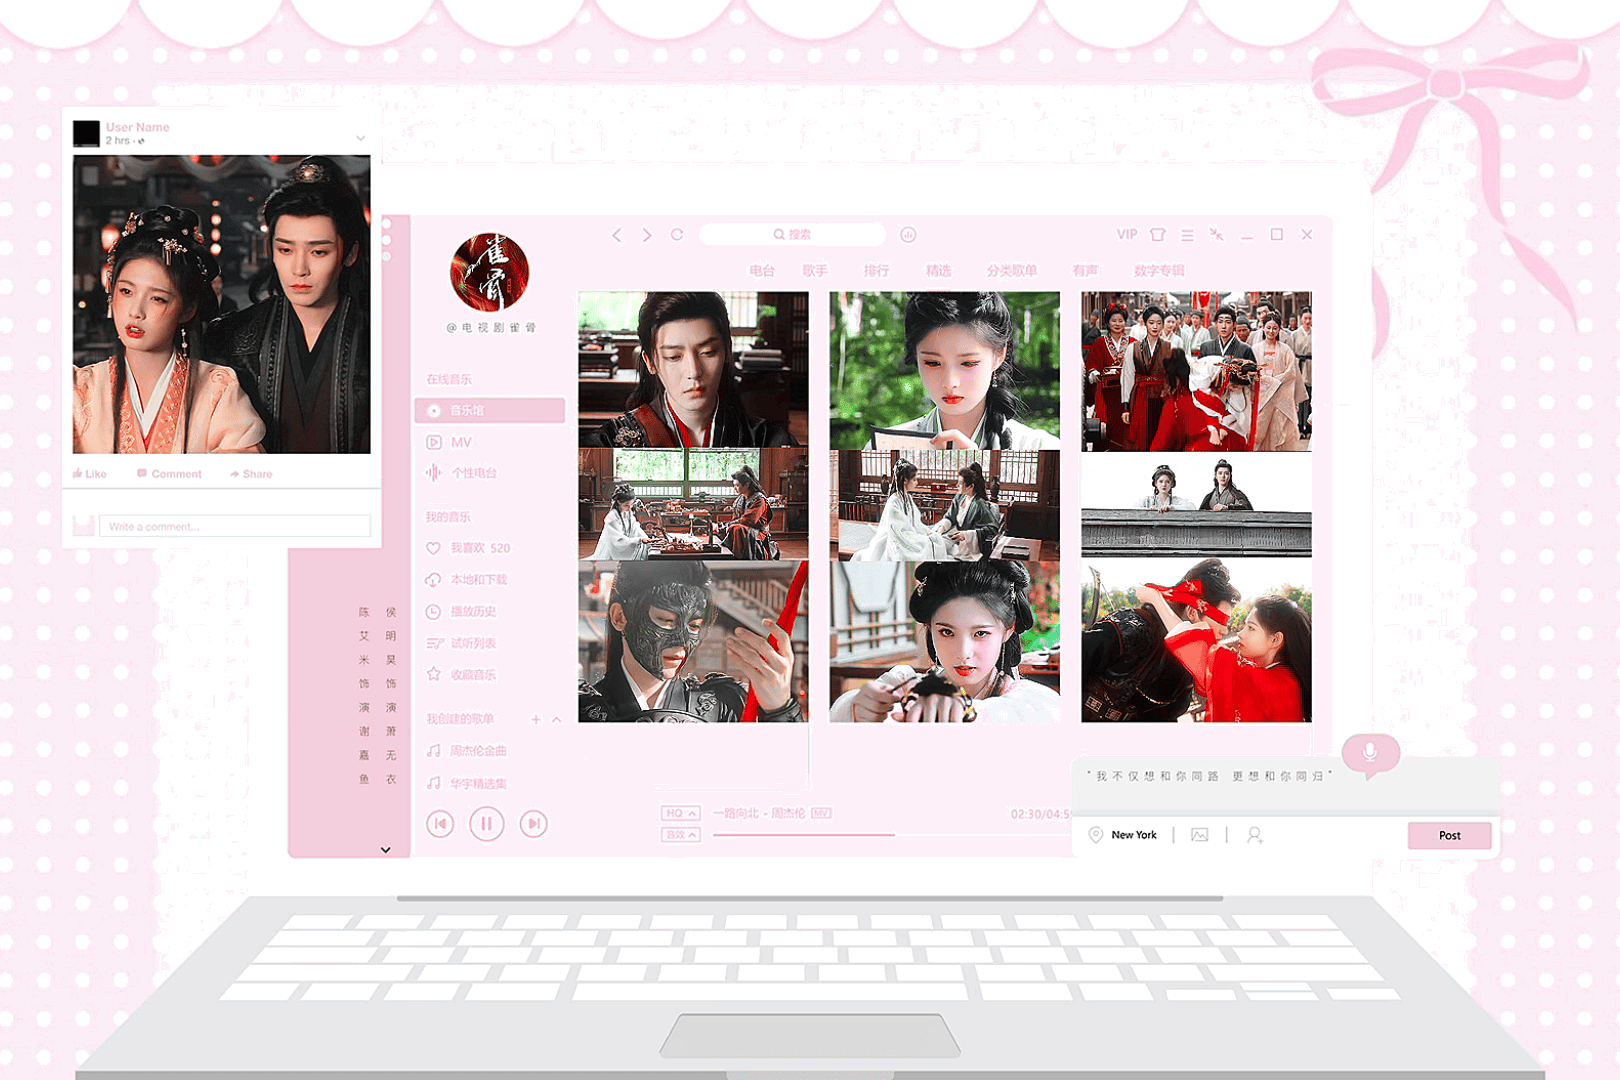Screen dimensions: 1620x1080
Task: Open the main menu hamburger icon
Action: click(1187, 235)
